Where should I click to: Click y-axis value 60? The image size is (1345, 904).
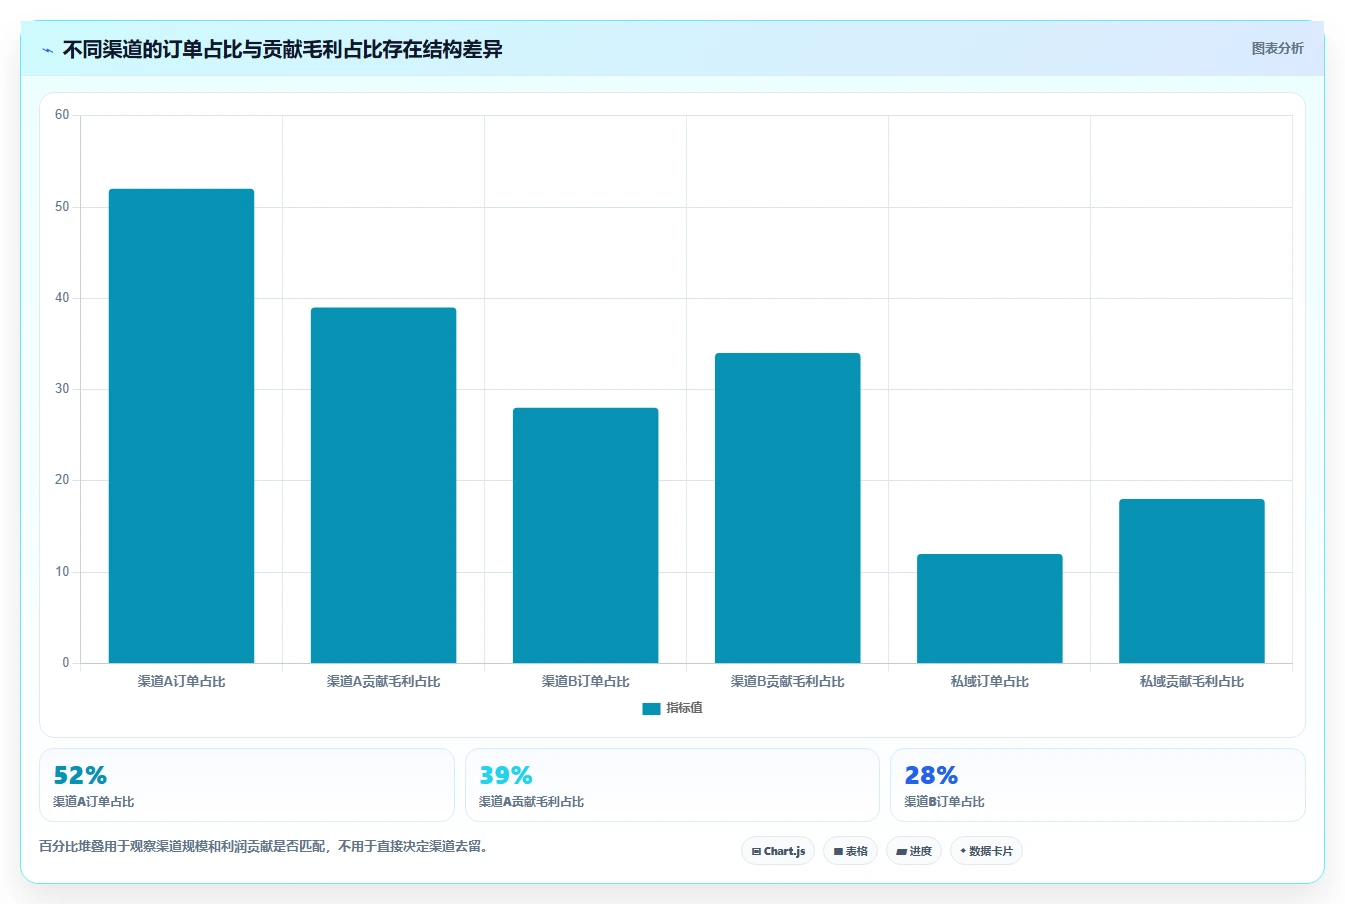[62, 115]
